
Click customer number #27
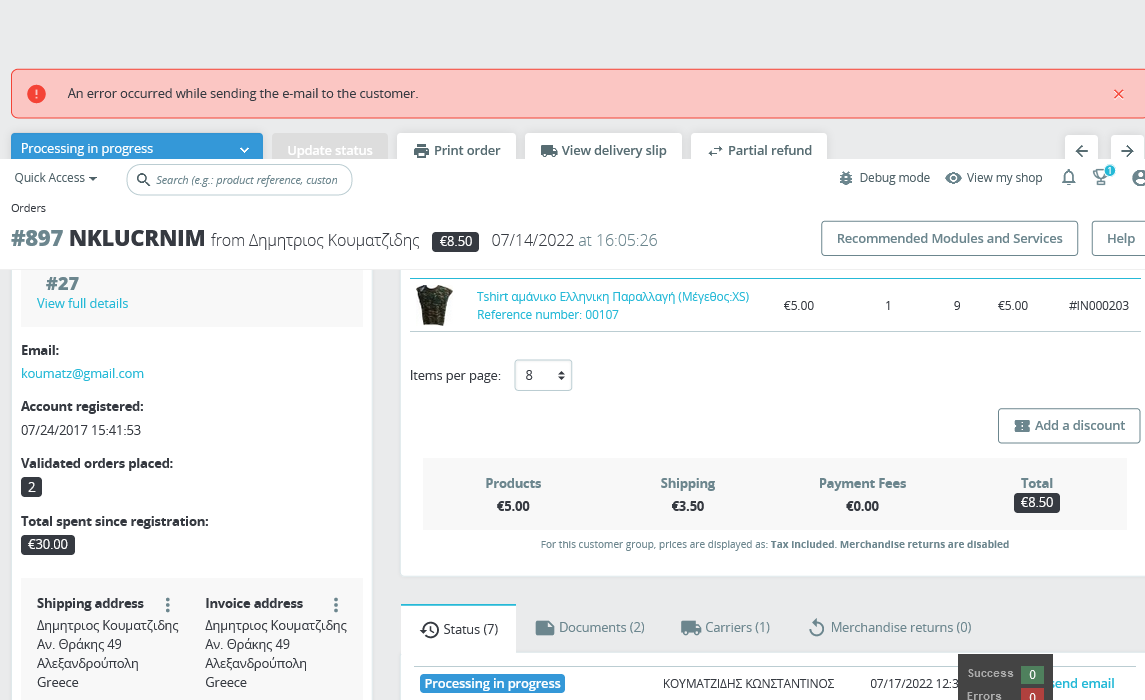point(62,283)
